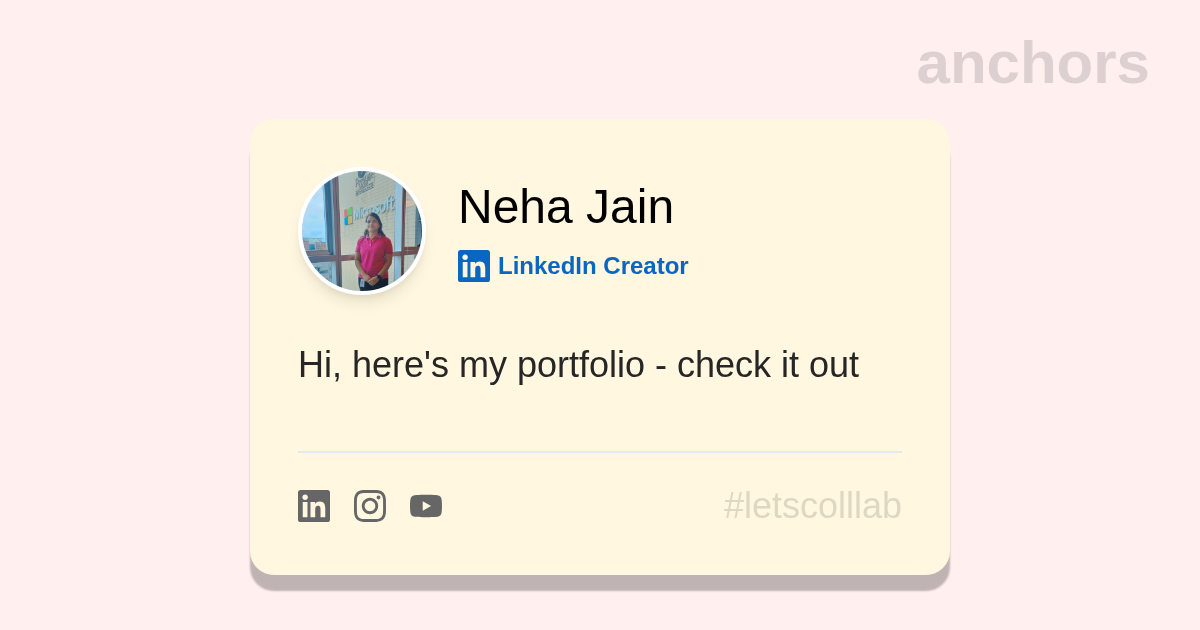
Task: Click Neha Jain's circular profile photo
Action: (x=362, y=232)
